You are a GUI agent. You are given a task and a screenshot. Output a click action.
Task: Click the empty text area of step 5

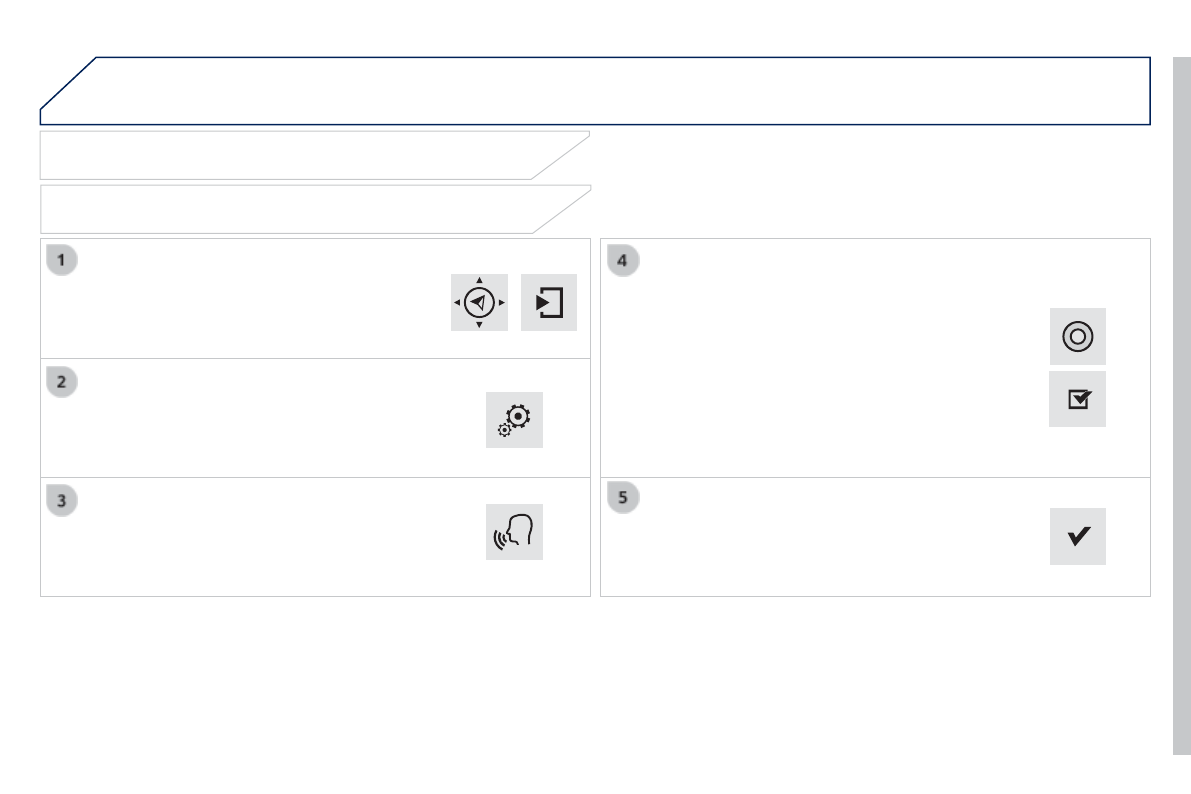click(820, 545)
